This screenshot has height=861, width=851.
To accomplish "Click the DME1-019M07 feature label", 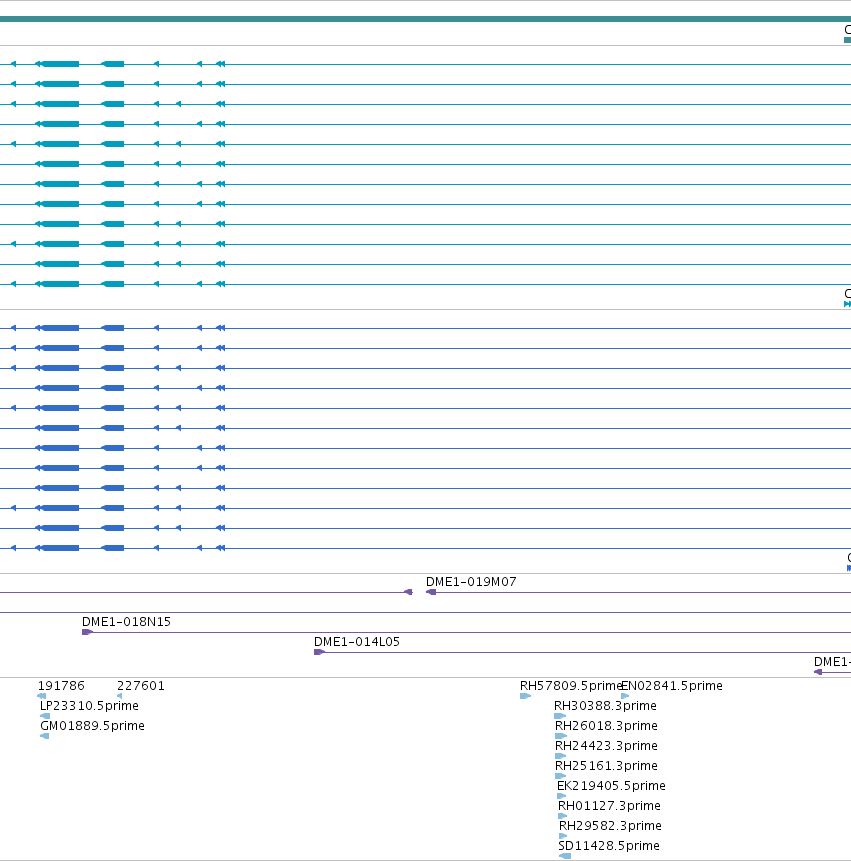I will tap(471, 582).
